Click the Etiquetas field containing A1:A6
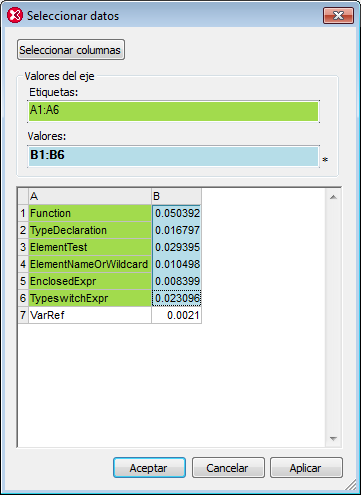 (173, 111)
